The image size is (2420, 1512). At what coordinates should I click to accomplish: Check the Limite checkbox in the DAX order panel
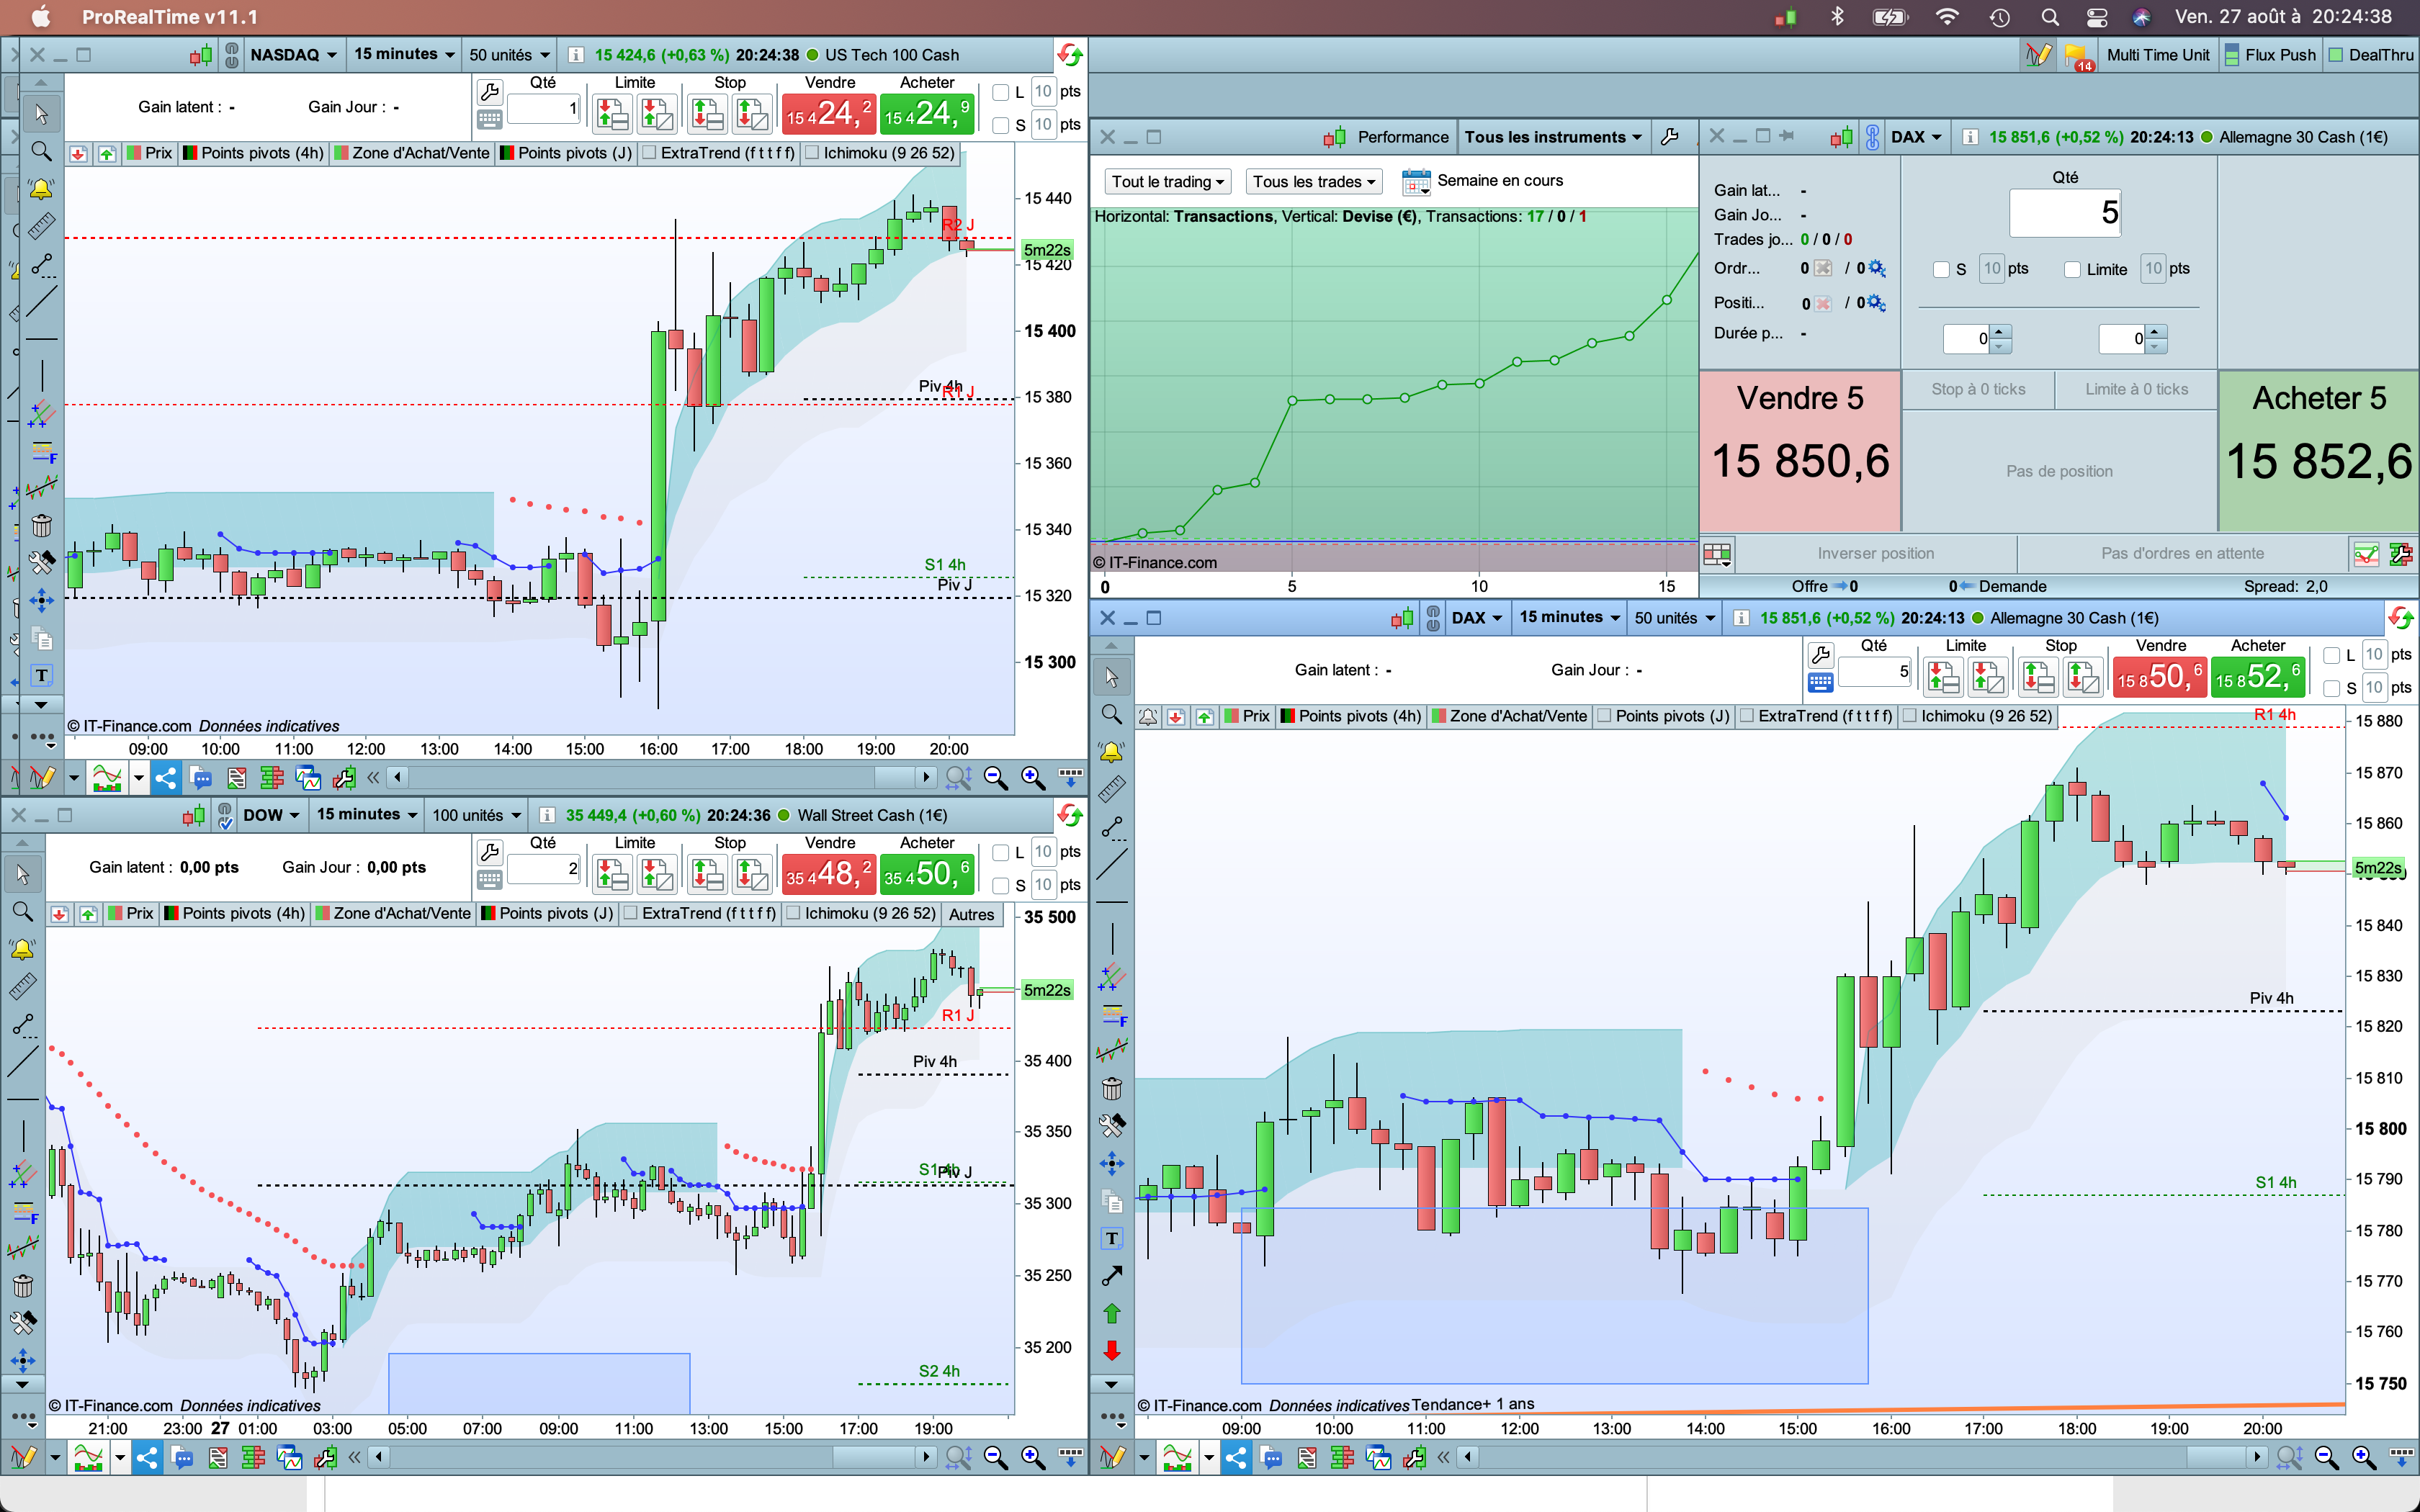[x=2072, y=269]
